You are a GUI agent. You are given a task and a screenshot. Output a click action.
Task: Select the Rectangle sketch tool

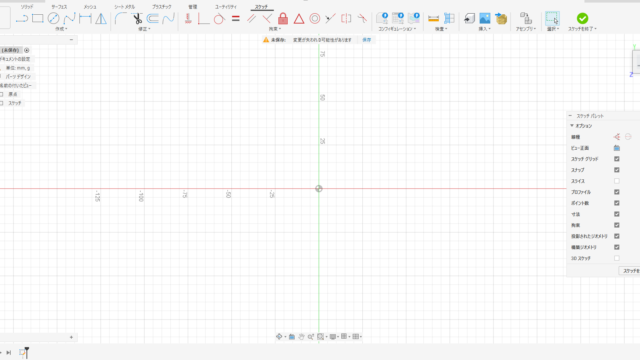pyautogui.click(x=38, y=18)
